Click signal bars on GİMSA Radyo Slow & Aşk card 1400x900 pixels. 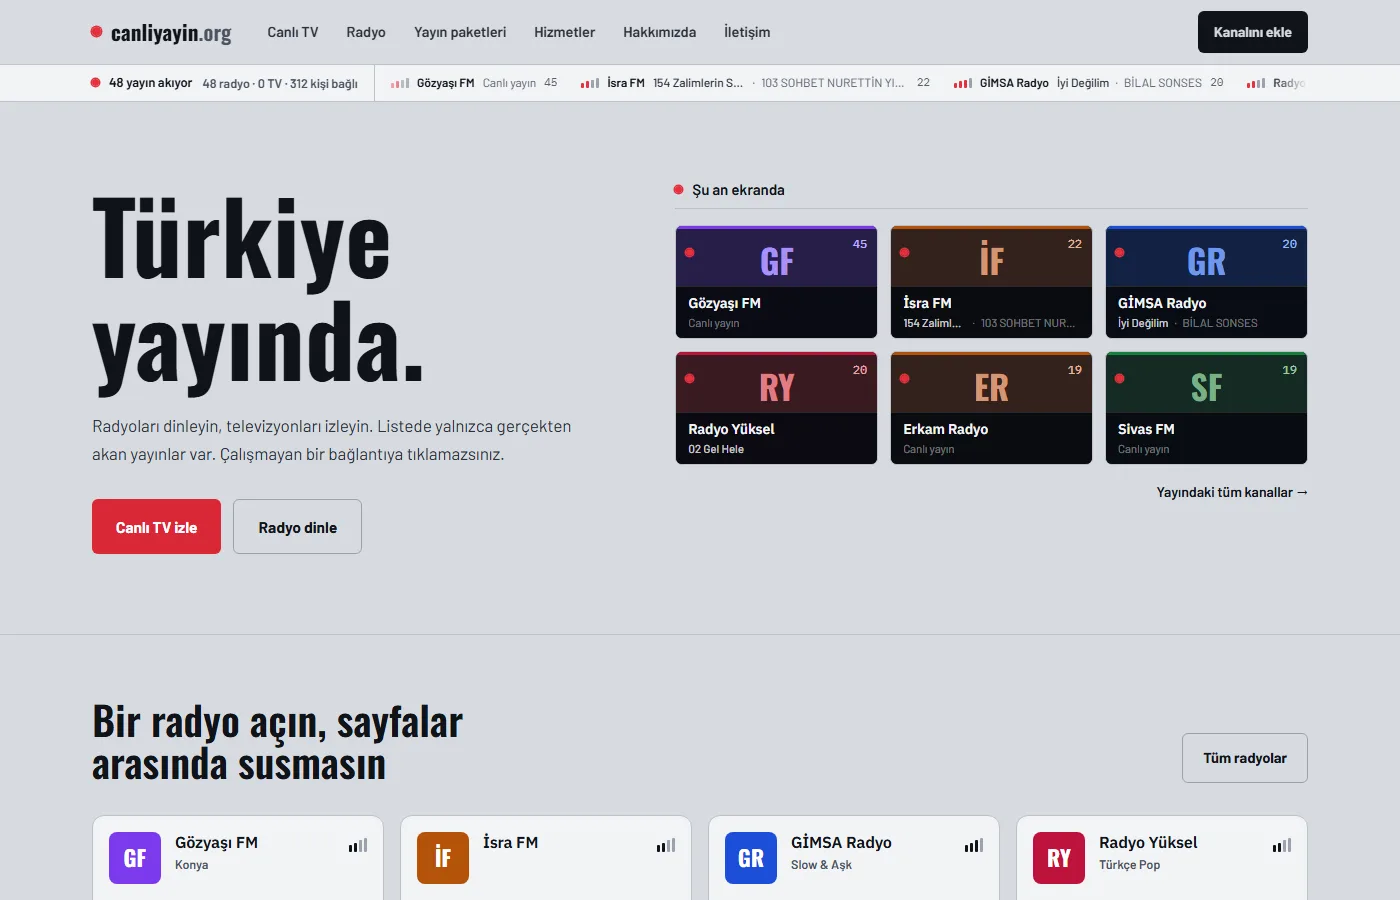pyautogui.click(x=974, y=846)
